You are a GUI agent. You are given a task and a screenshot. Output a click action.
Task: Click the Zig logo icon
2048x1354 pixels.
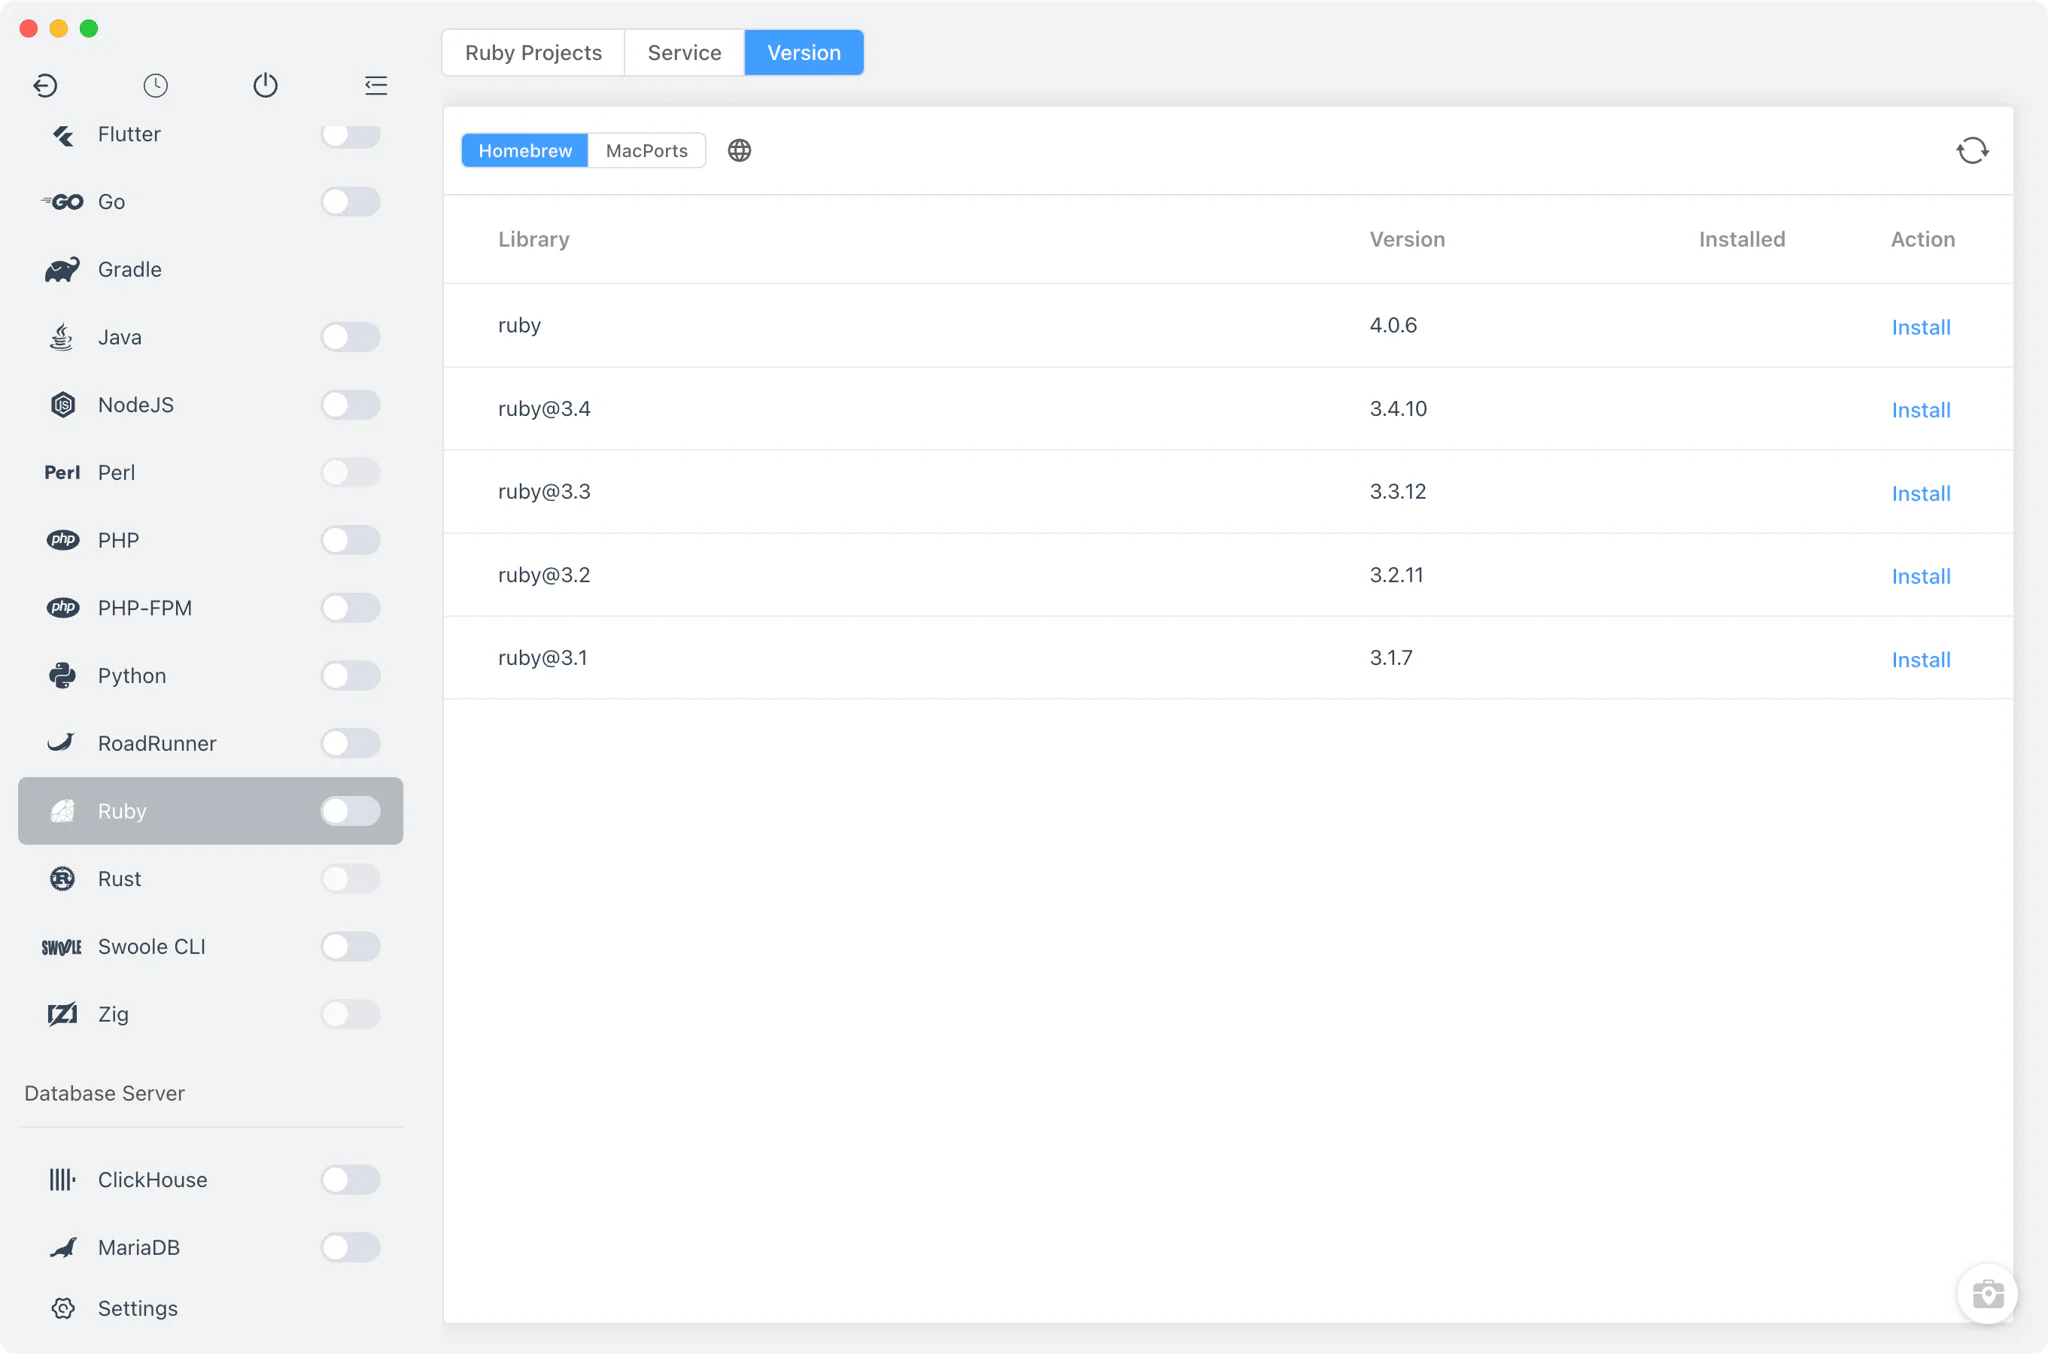pos(62,1014)
